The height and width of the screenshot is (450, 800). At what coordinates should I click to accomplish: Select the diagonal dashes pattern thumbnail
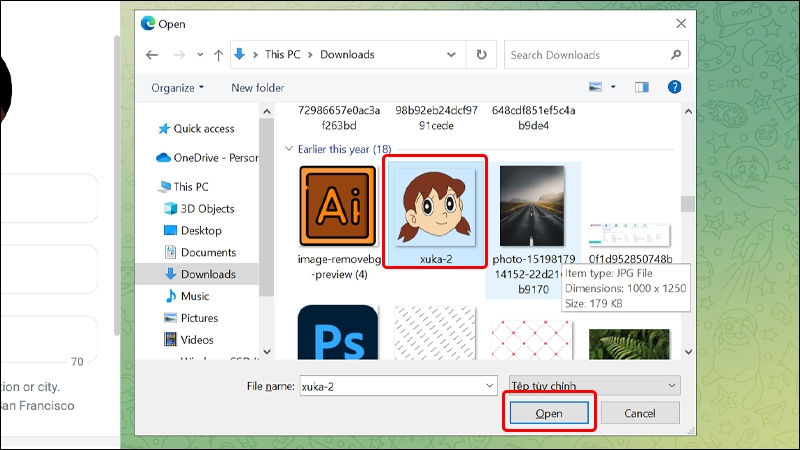pyautogui.click(x=435, y=333)
